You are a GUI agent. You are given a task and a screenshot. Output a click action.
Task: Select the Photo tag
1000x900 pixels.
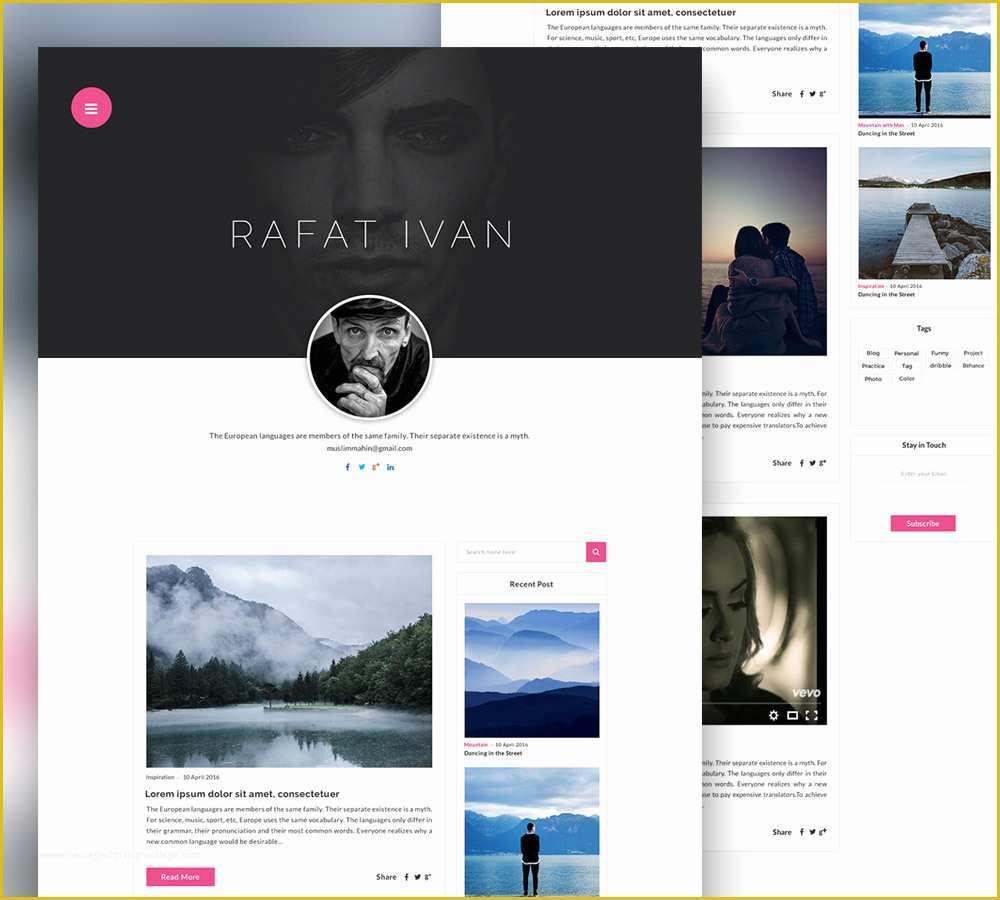(873, 379)
